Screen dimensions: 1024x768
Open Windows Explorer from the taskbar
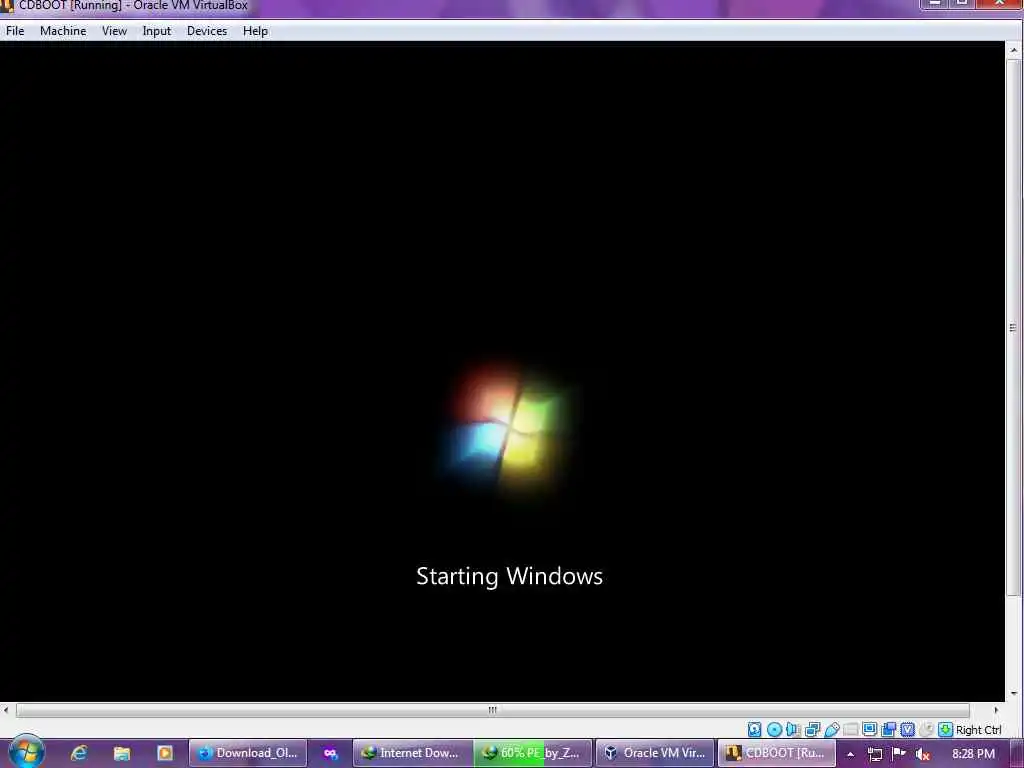pos(122,753)
